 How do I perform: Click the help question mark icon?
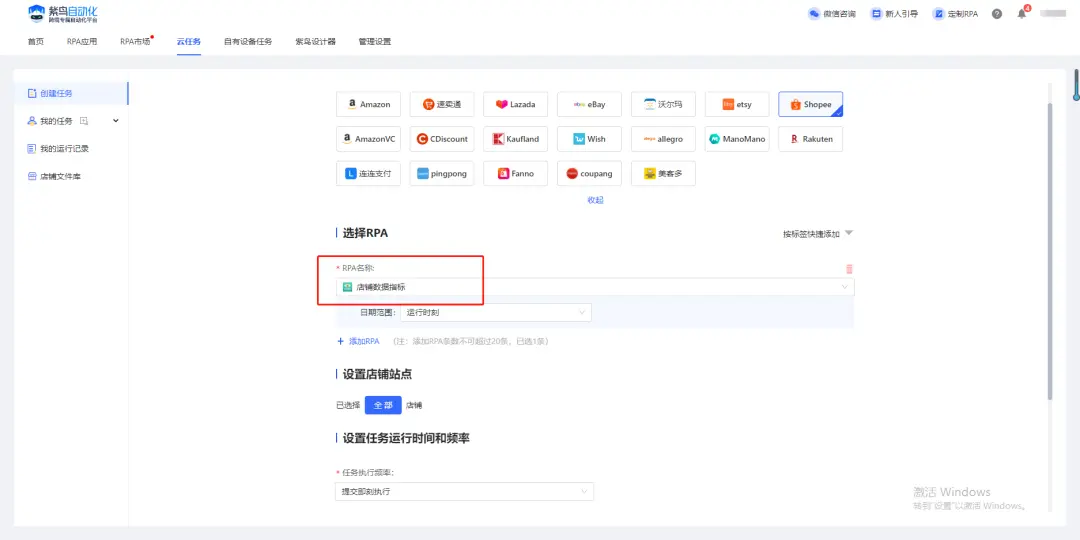(x=996, y=14)
